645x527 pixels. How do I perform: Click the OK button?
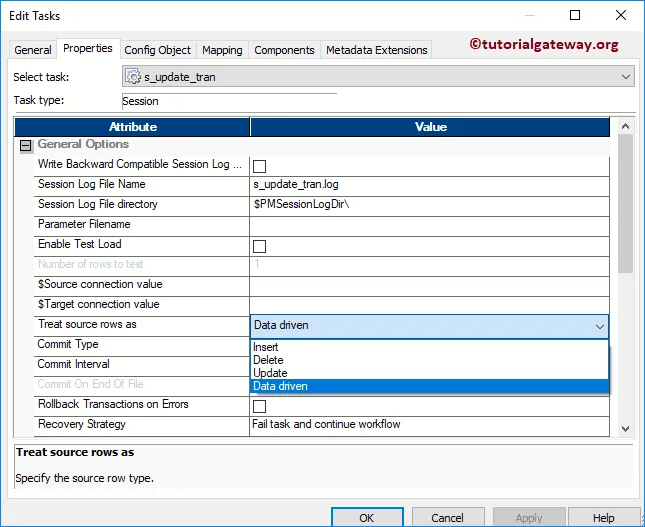pos(367,517)
